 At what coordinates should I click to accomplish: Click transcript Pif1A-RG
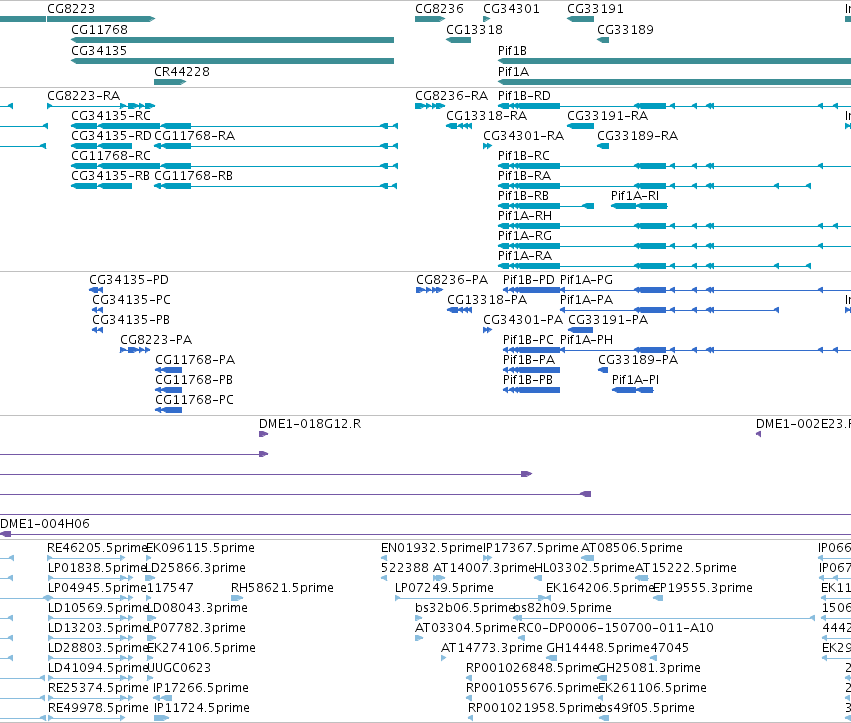[x=525, y=236]
